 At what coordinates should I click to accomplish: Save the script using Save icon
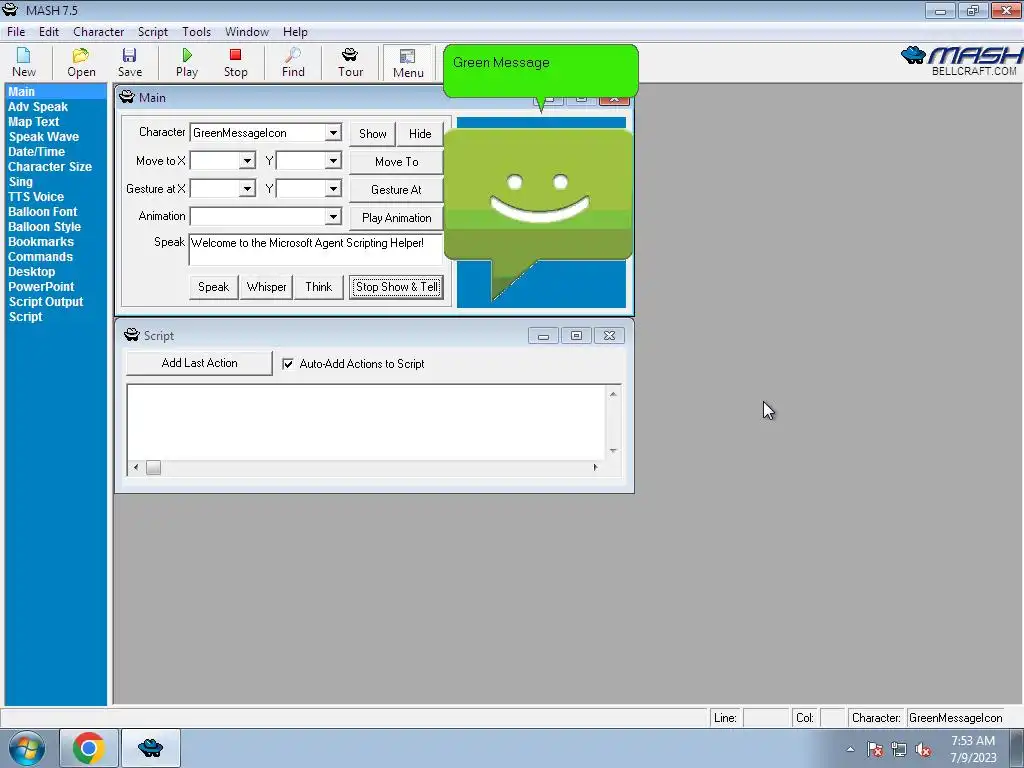[x=129, y=63]
